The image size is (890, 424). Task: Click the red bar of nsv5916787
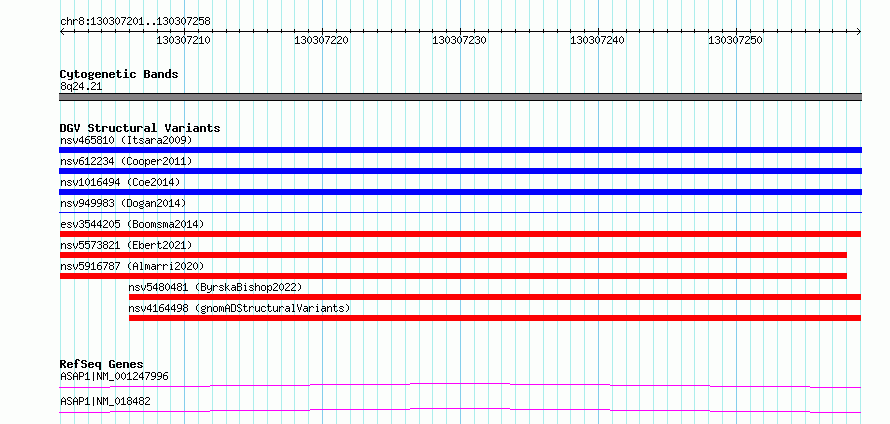[453, 276]
